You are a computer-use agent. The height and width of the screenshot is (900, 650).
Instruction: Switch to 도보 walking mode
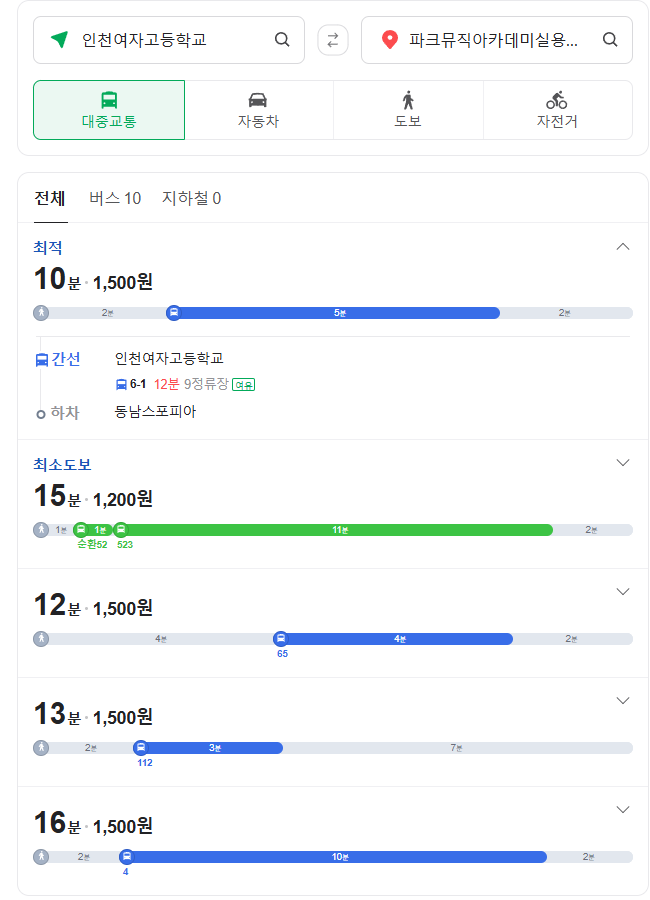coord(408,110)
